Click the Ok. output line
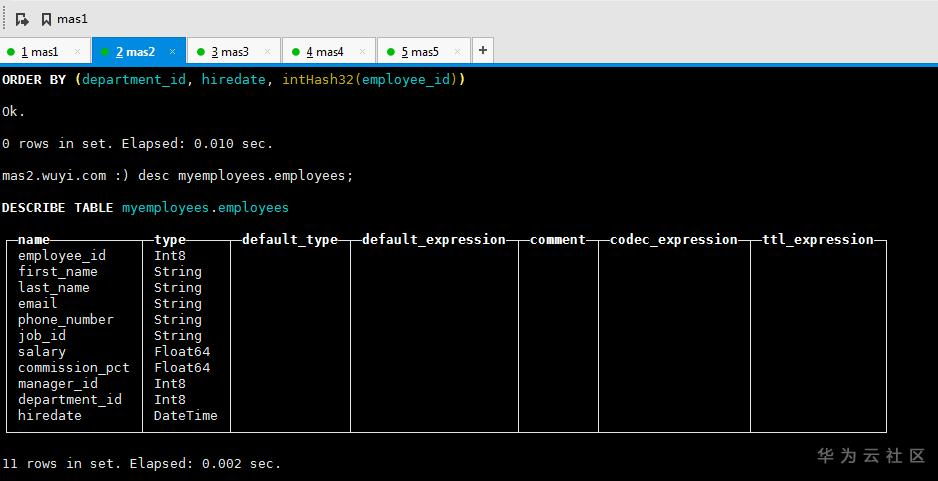The width and height of the screenshot is (938, 481). (x=13, y=111)
